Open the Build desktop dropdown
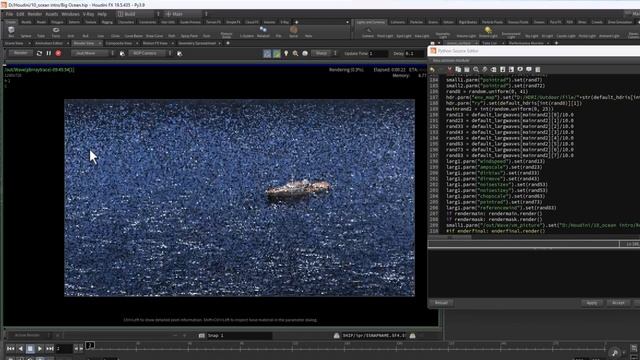This screenshot has height=360, width=640. [x=137, y=14]
